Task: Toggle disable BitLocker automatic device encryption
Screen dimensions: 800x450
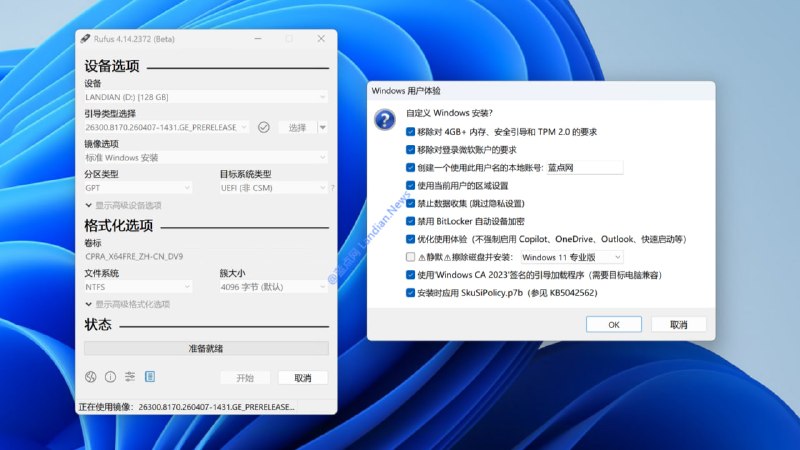Action: pyautogui.click(x=410, y=221)
